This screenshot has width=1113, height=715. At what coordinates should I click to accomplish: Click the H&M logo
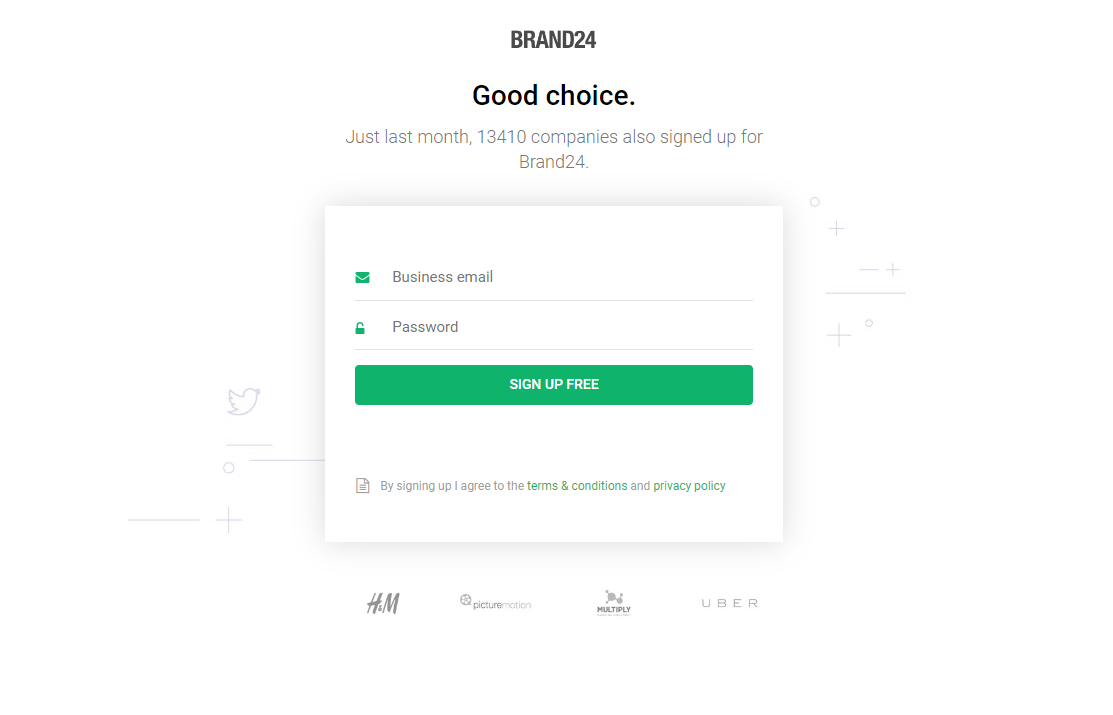tap(383, 604)
